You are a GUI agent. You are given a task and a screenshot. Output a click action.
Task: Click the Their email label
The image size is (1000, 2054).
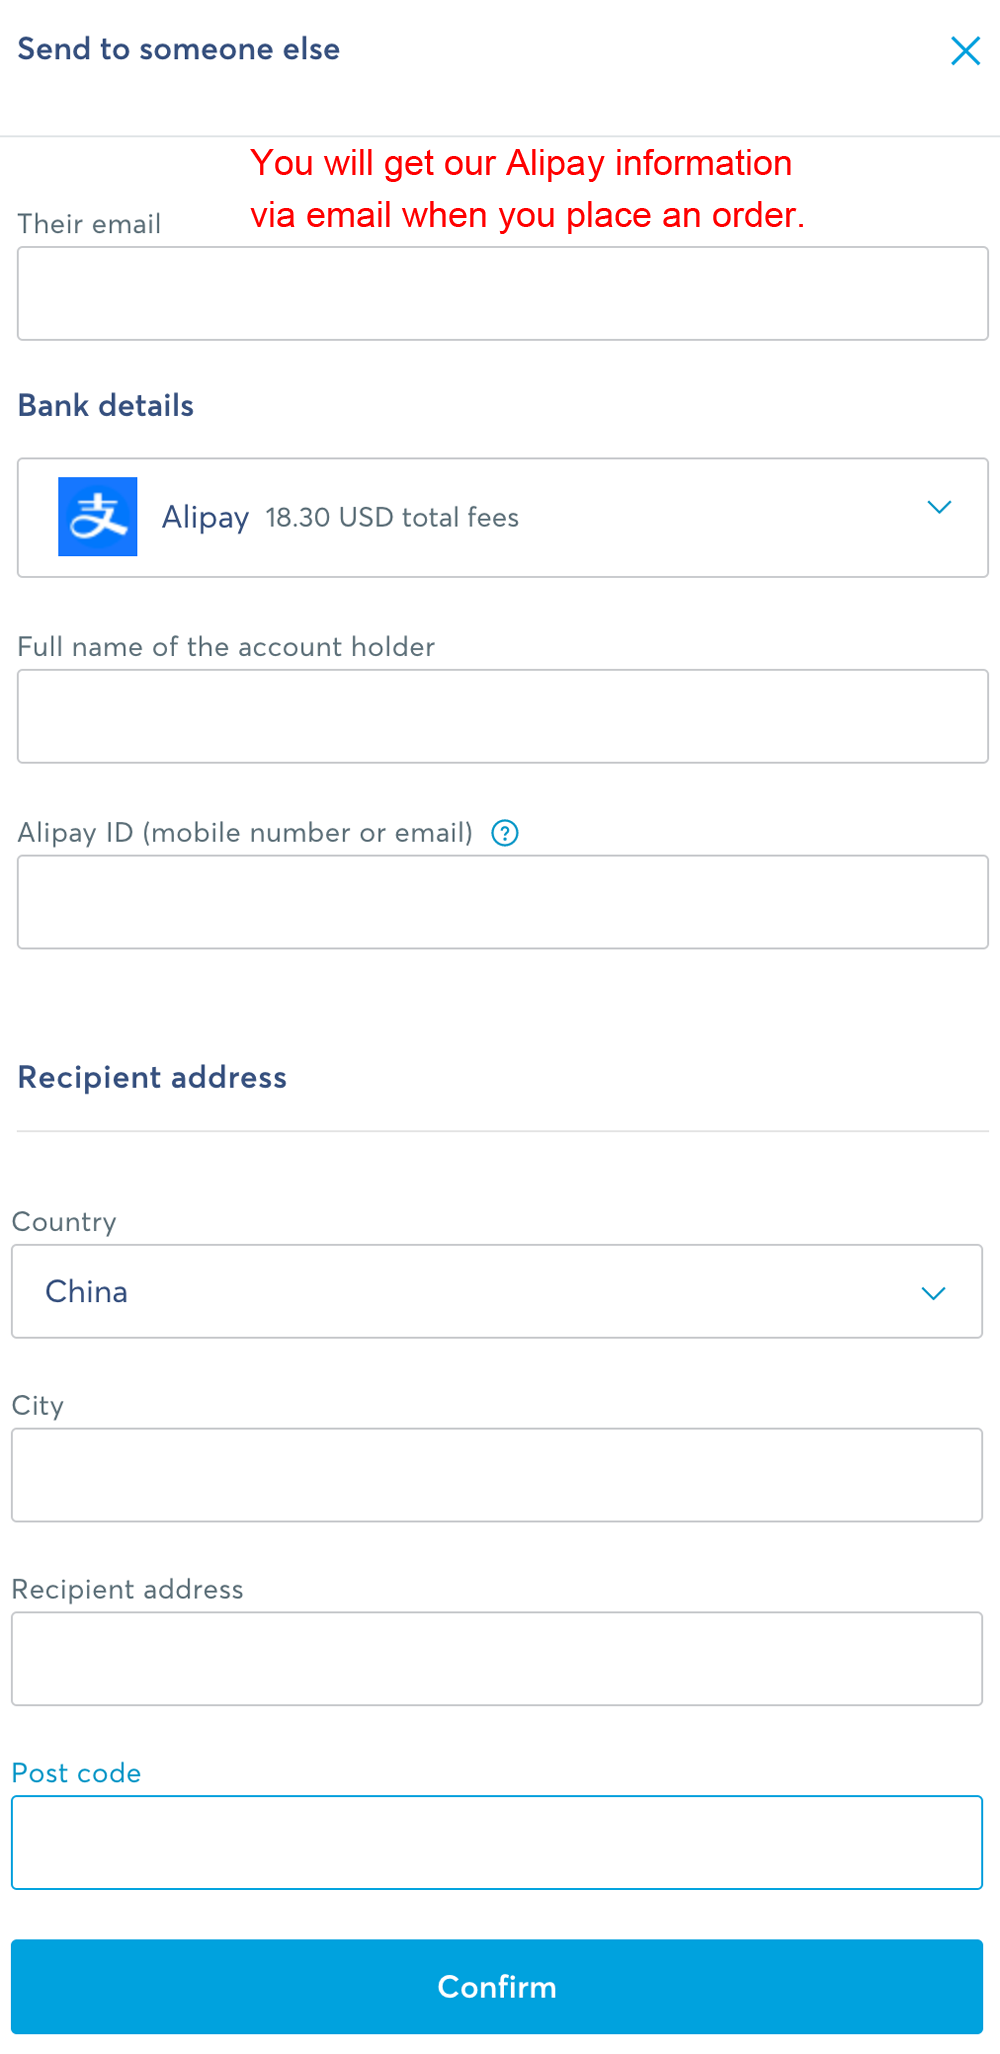89,224
